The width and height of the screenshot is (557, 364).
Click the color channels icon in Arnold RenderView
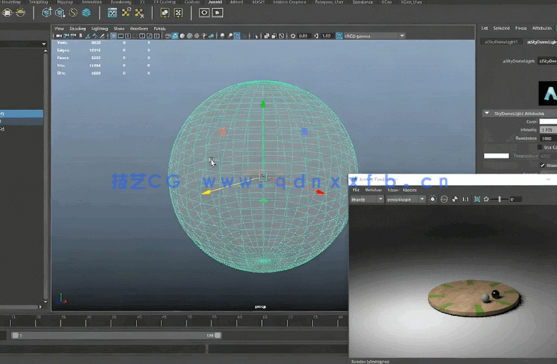[x=455, y=199]
